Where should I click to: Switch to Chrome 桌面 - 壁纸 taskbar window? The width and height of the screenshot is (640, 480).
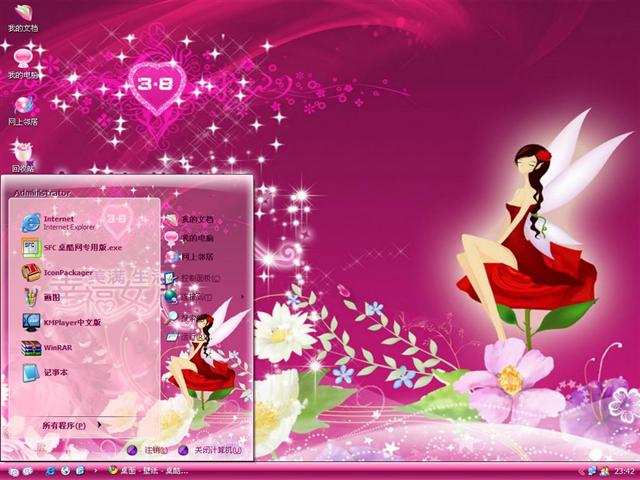tap(149, 471)
